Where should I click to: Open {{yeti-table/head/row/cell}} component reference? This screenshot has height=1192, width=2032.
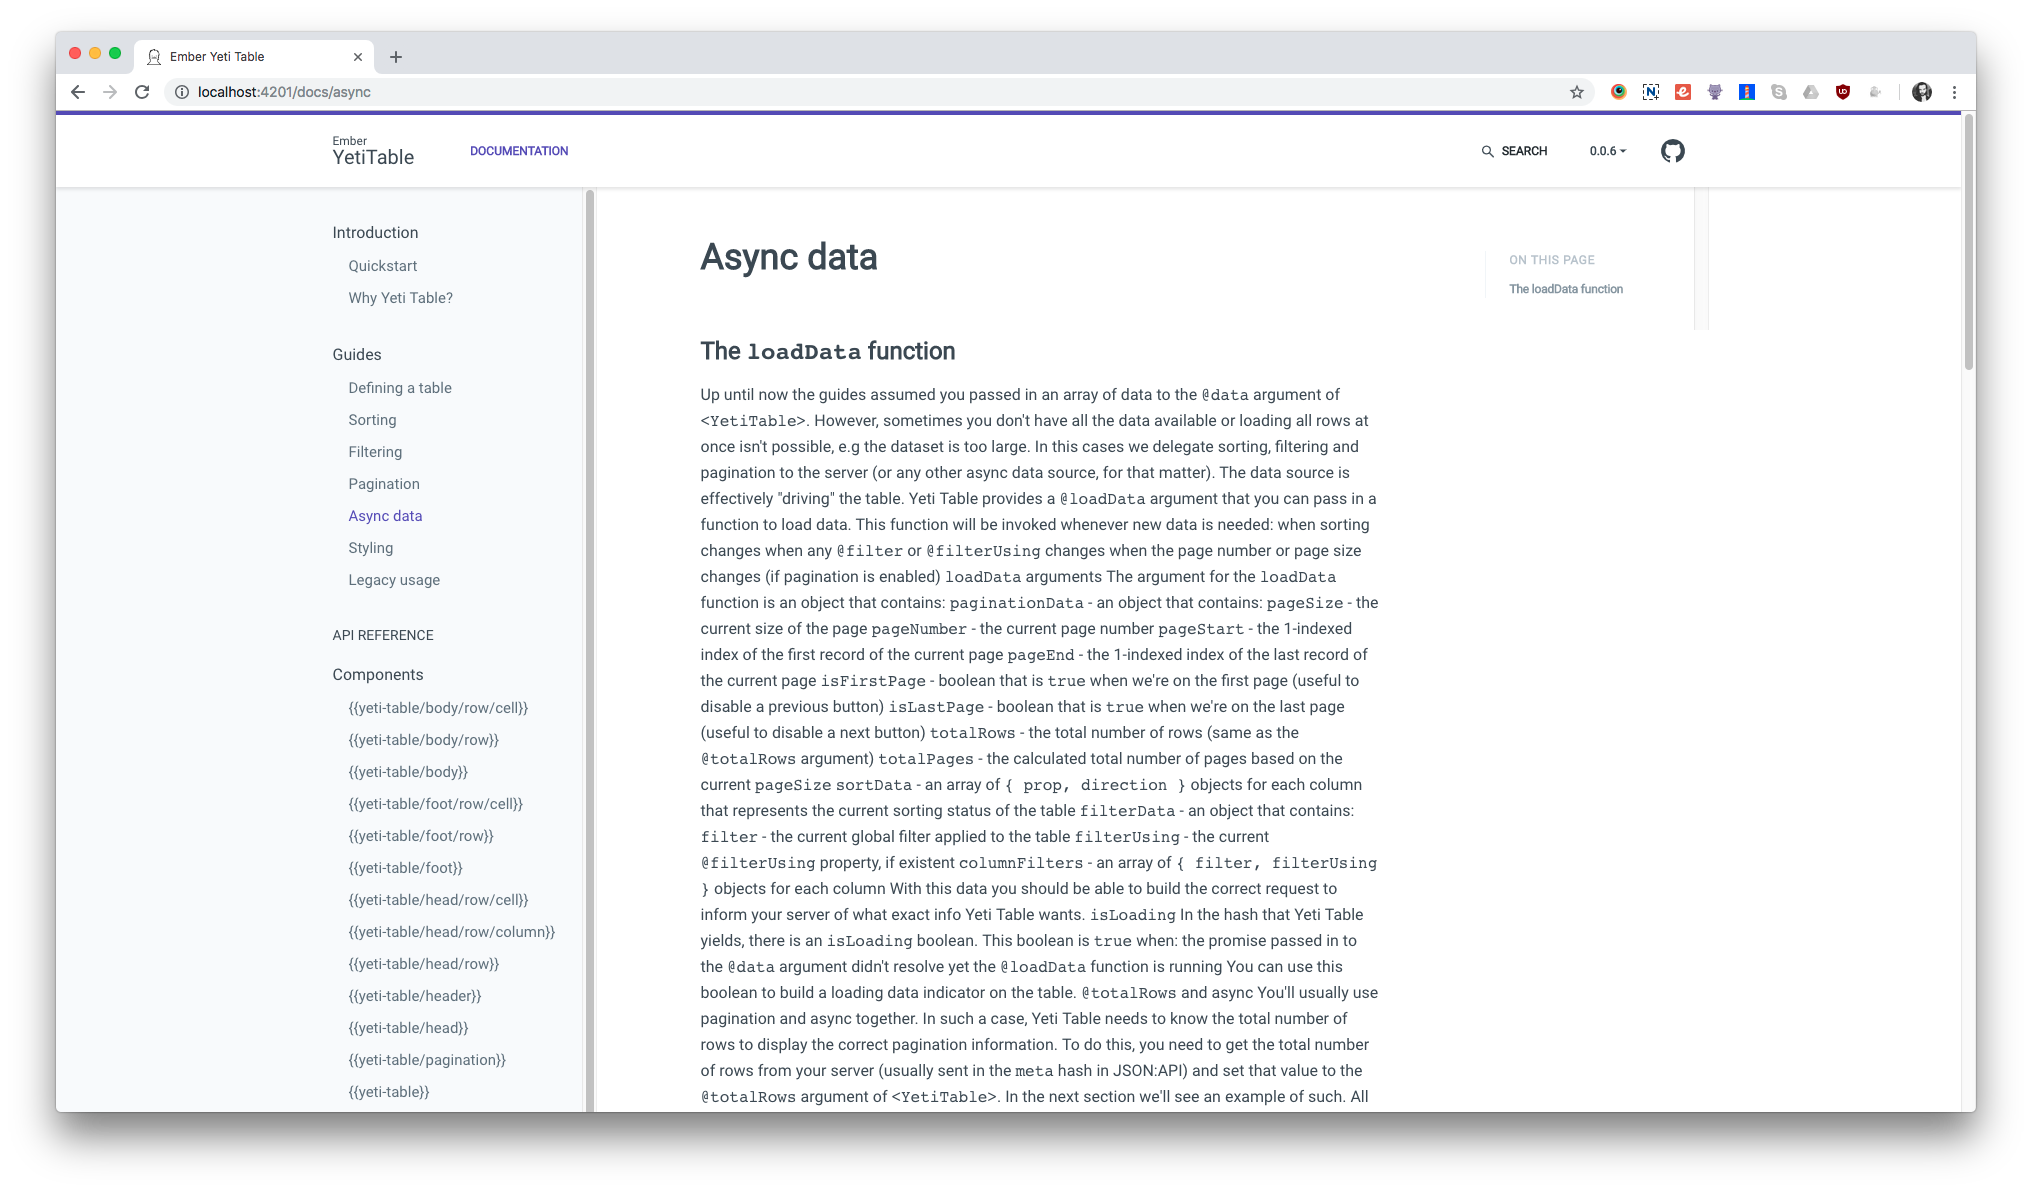[x=438, y=900]
